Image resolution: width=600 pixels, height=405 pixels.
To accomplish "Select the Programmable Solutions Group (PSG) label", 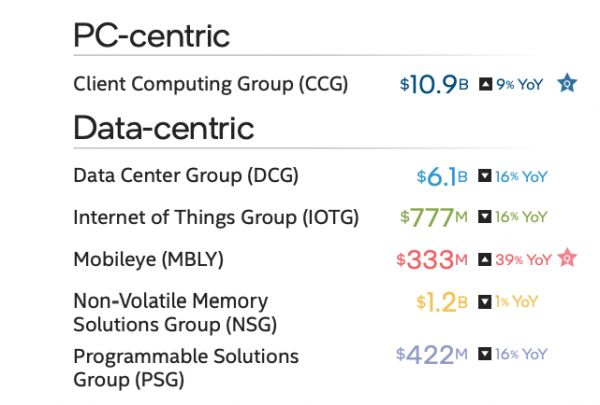I will click(186, 367).
